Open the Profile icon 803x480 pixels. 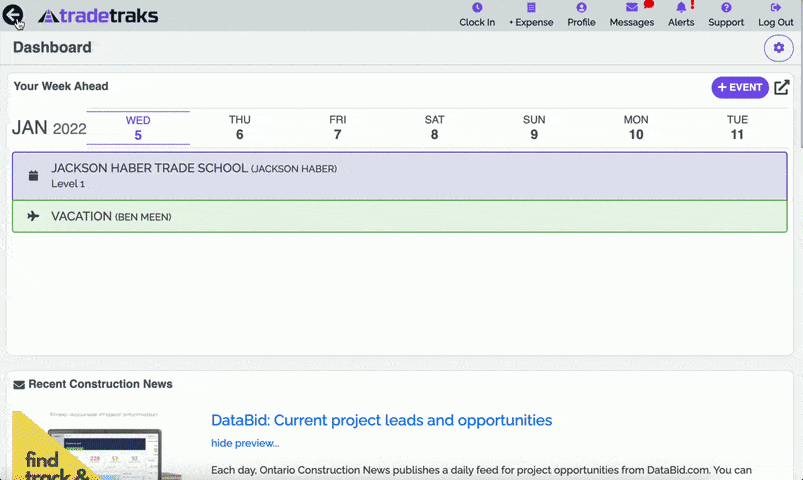[x=581, y=8]
